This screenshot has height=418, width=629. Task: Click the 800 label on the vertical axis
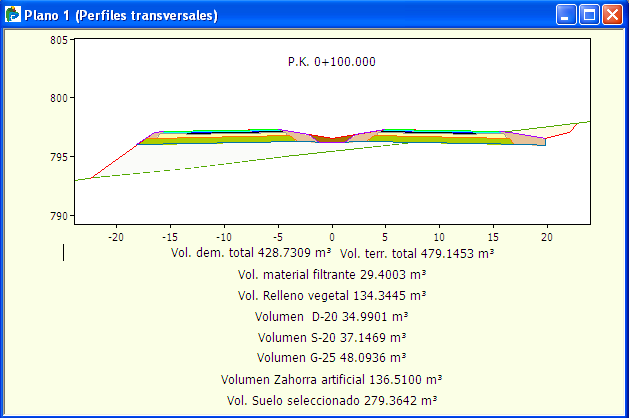[58, 99]
